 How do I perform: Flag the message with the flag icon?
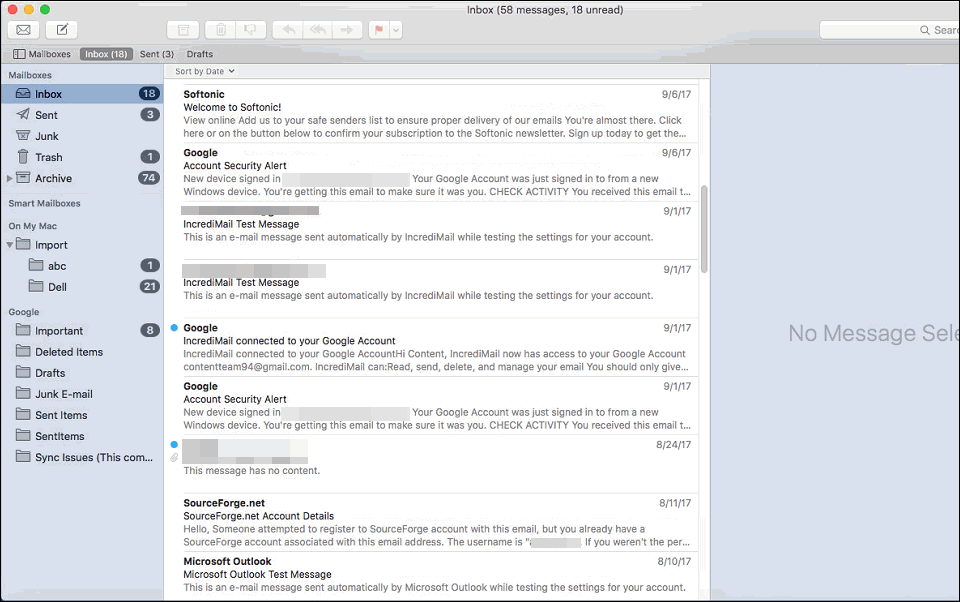point(379,30)
